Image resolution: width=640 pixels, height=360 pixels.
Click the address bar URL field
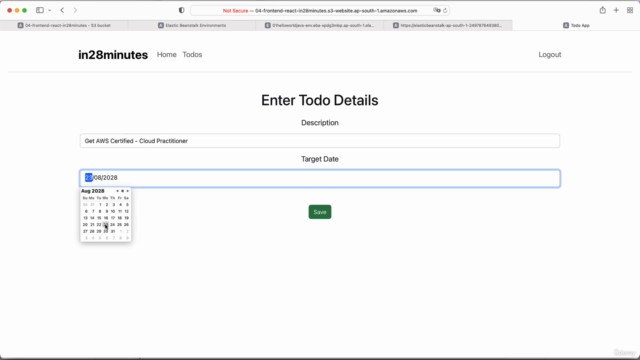(x=320, y=11)
